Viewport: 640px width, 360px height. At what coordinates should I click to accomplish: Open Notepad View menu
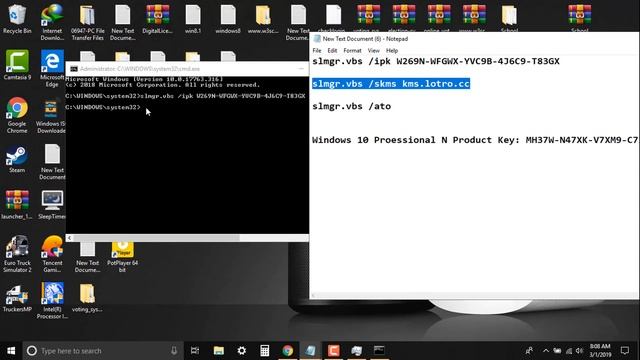tap(373, 51)
